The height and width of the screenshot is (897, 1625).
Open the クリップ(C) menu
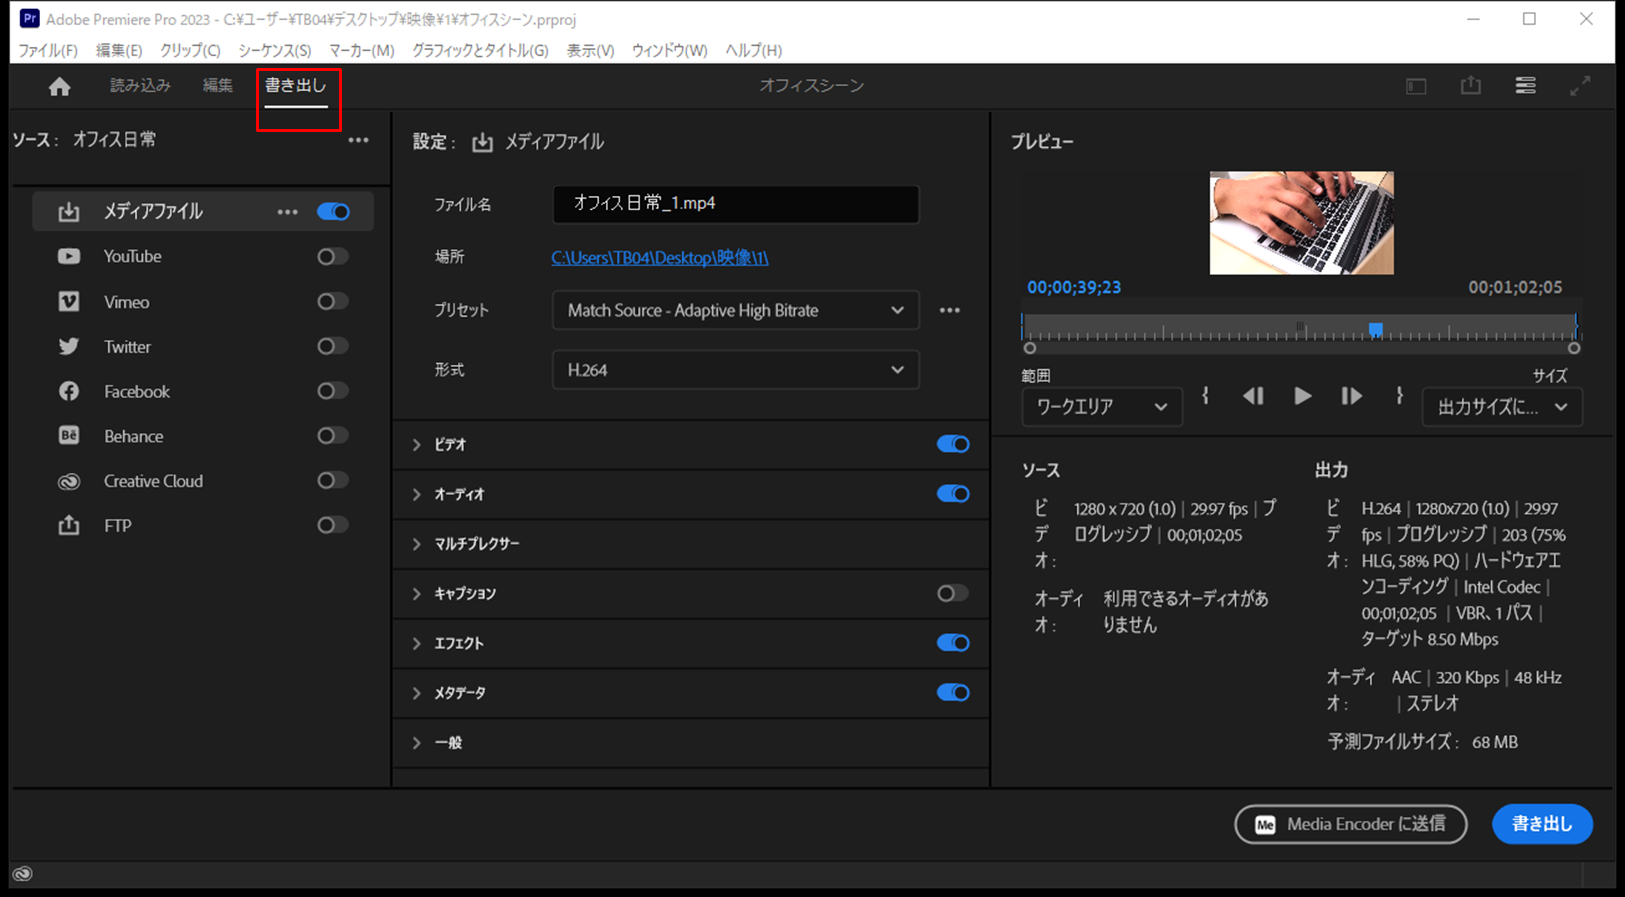190,50
